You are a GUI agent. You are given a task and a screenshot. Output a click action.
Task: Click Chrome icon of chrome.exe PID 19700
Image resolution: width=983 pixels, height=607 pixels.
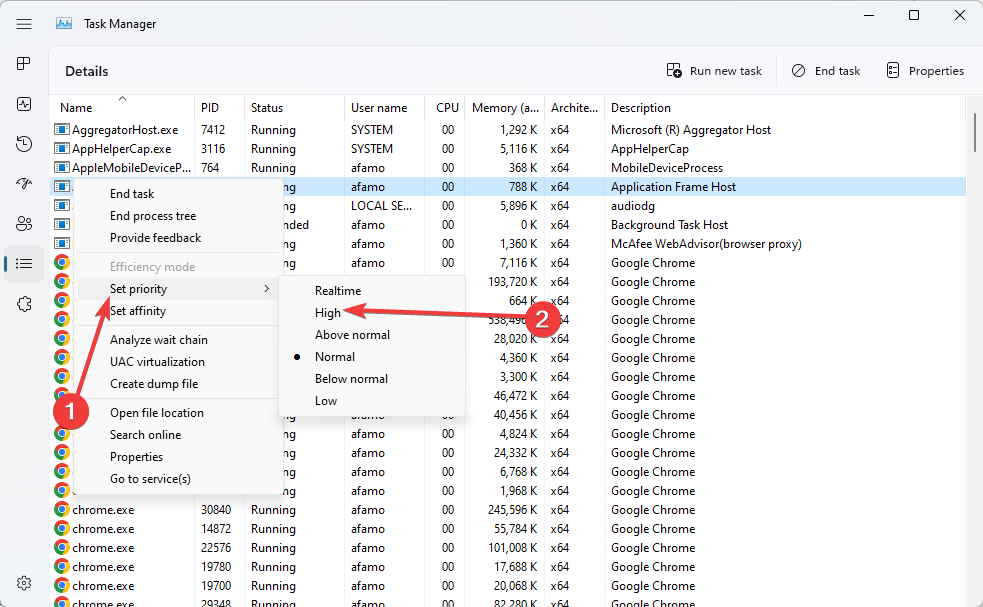coord(61,586)
